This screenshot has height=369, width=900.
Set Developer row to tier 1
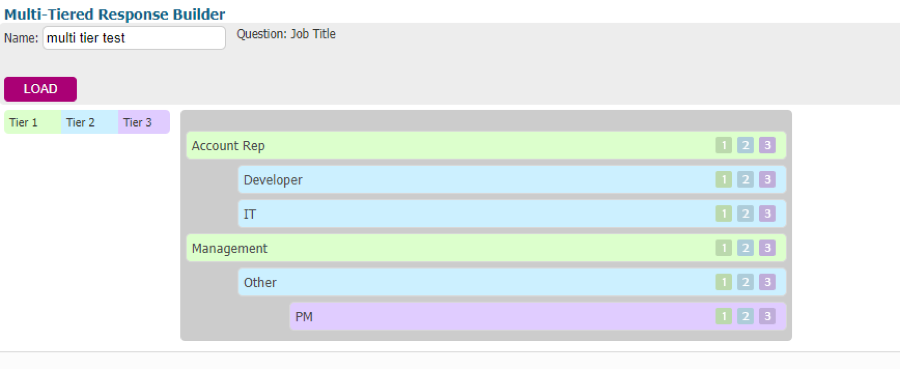[x=724, y=180]
